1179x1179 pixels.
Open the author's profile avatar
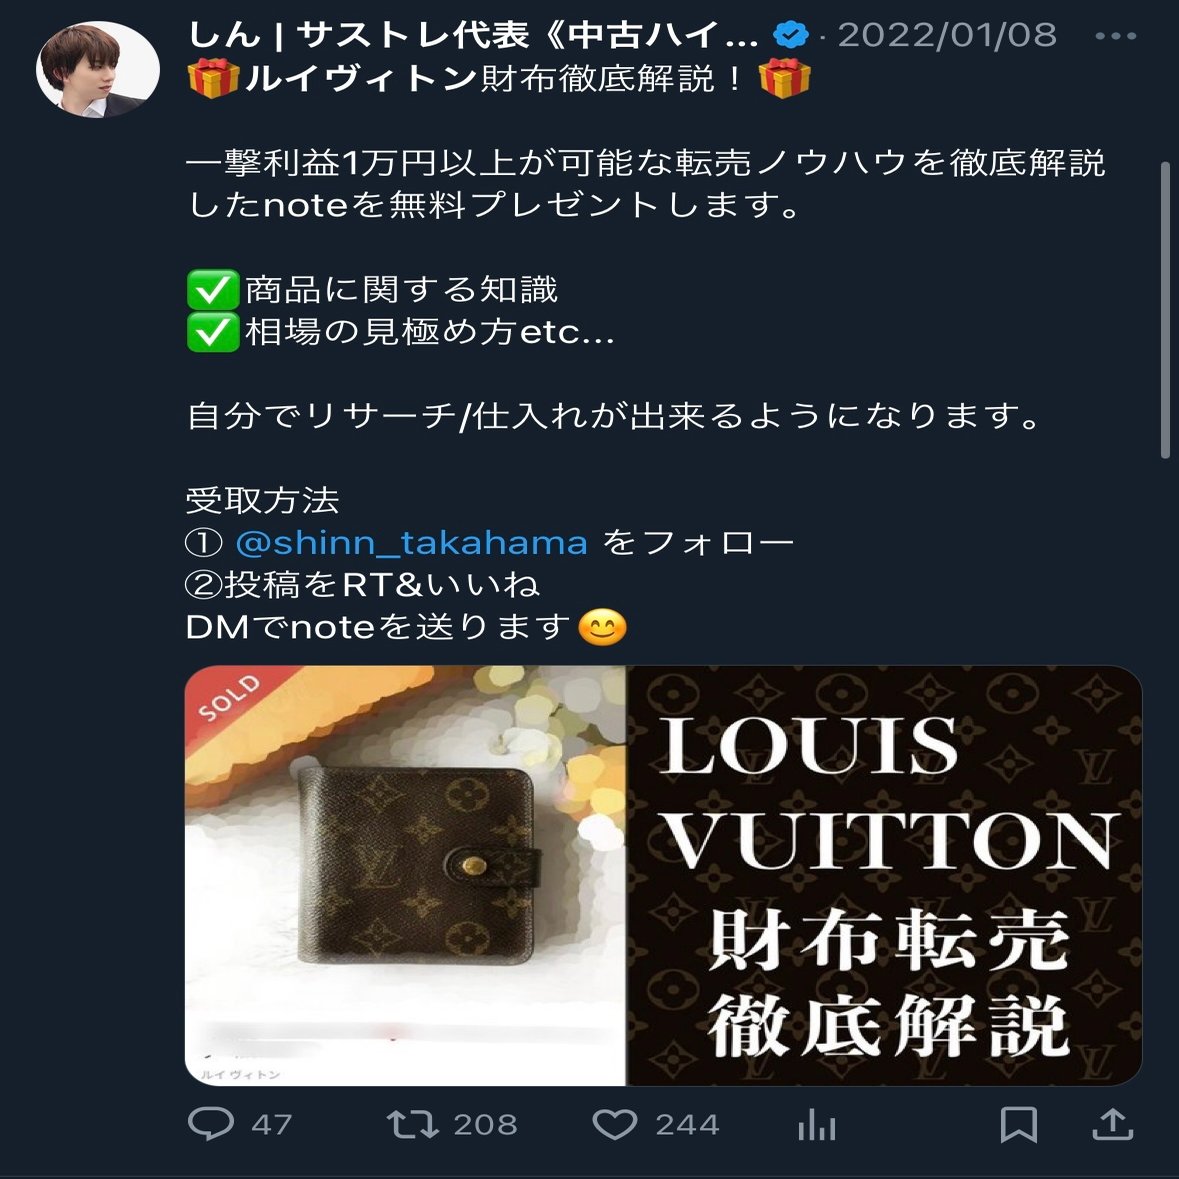[98, 69]
